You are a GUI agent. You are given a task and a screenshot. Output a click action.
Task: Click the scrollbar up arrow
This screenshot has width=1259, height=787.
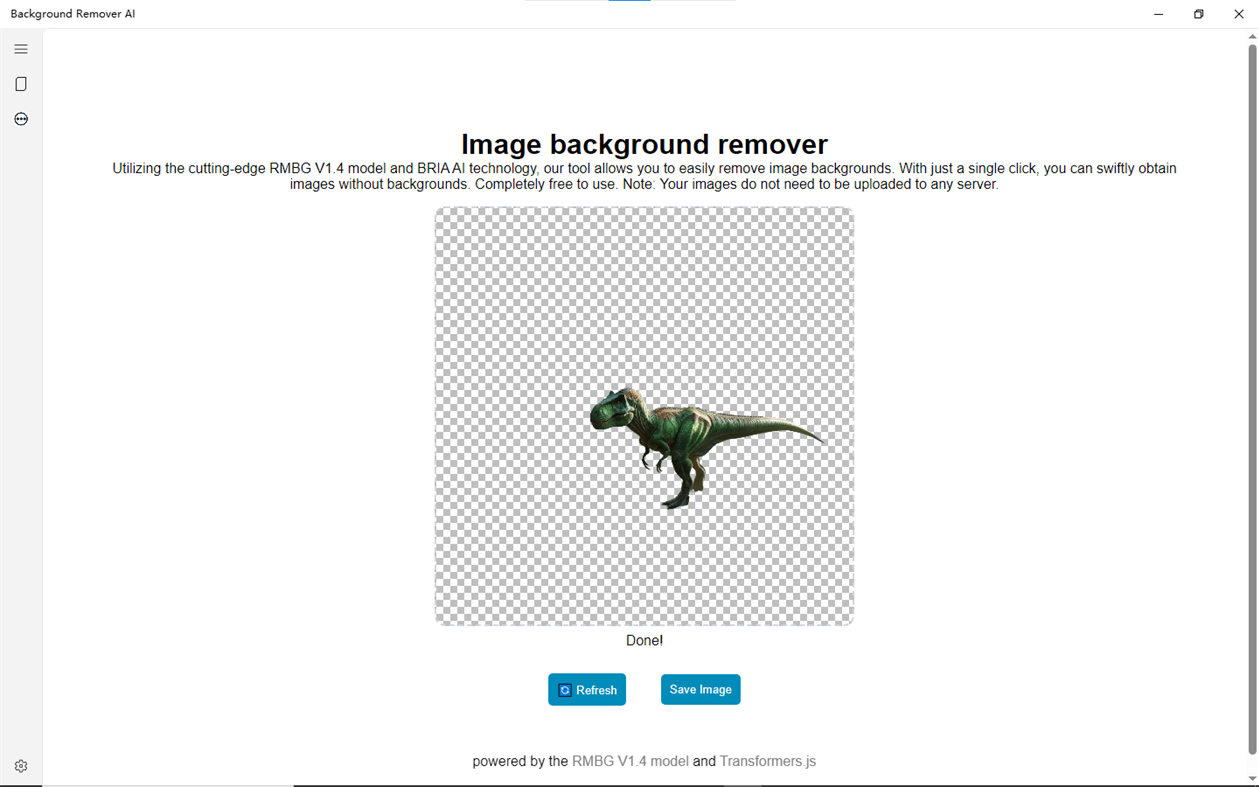(x=1252, y=36)
